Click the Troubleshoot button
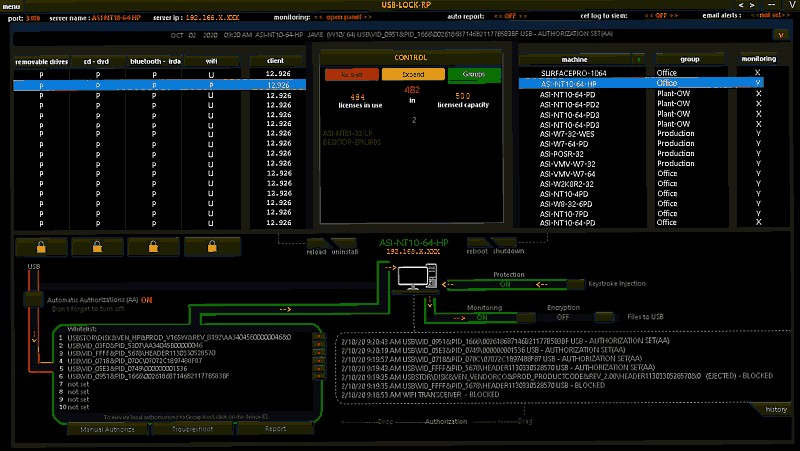The width and height of the screenshot is (800, 451). 191,430
